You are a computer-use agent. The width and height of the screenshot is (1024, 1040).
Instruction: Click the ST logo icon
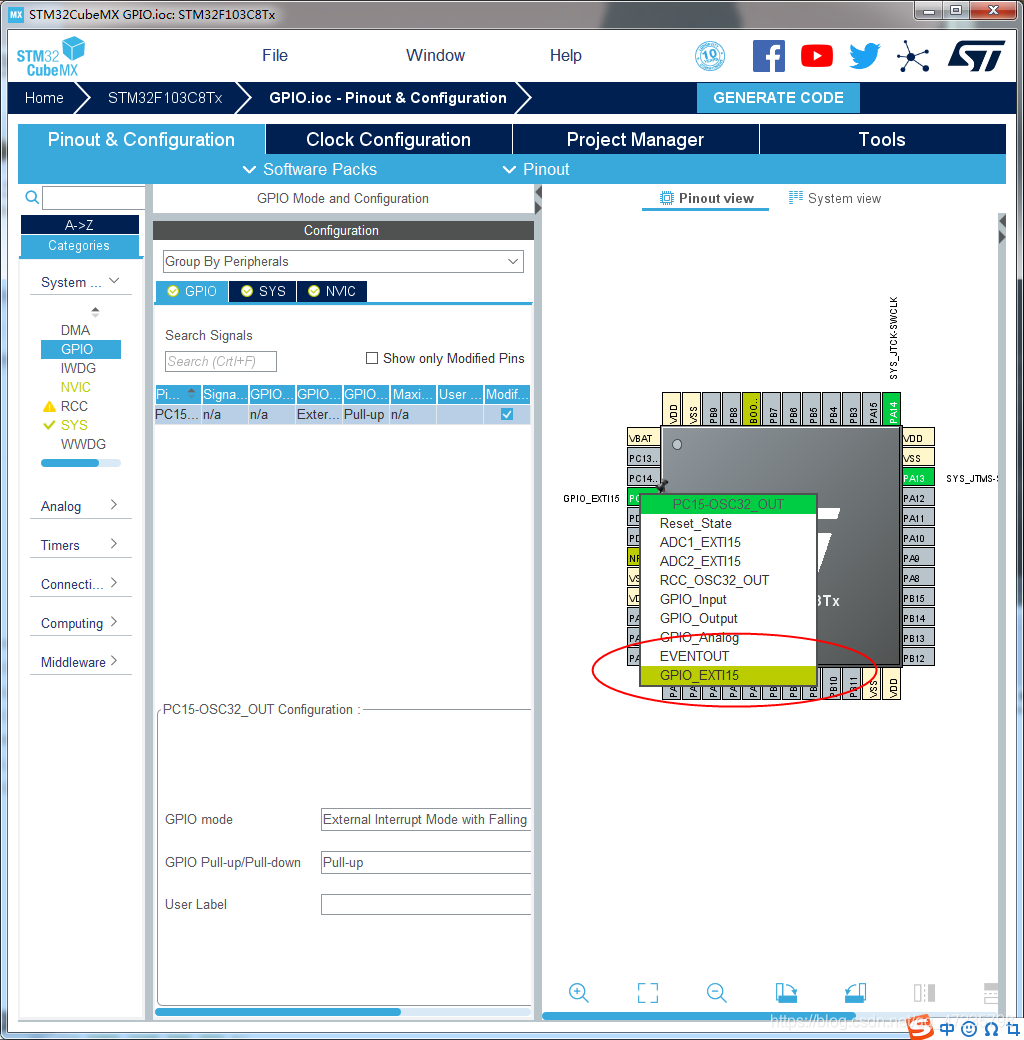[976, 56]
